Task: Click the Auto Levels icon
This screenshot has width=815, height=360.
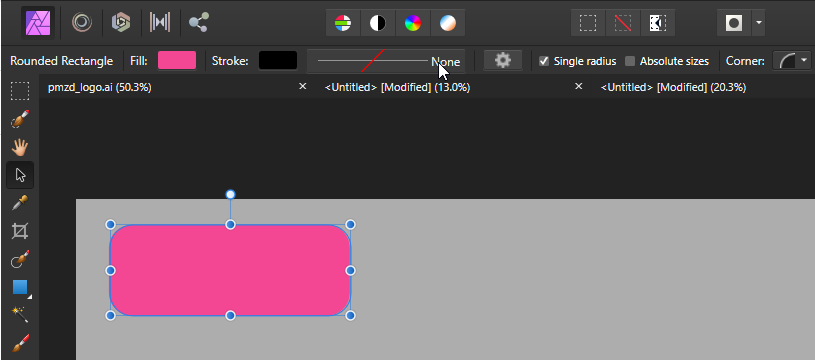Action: point(343,23)
